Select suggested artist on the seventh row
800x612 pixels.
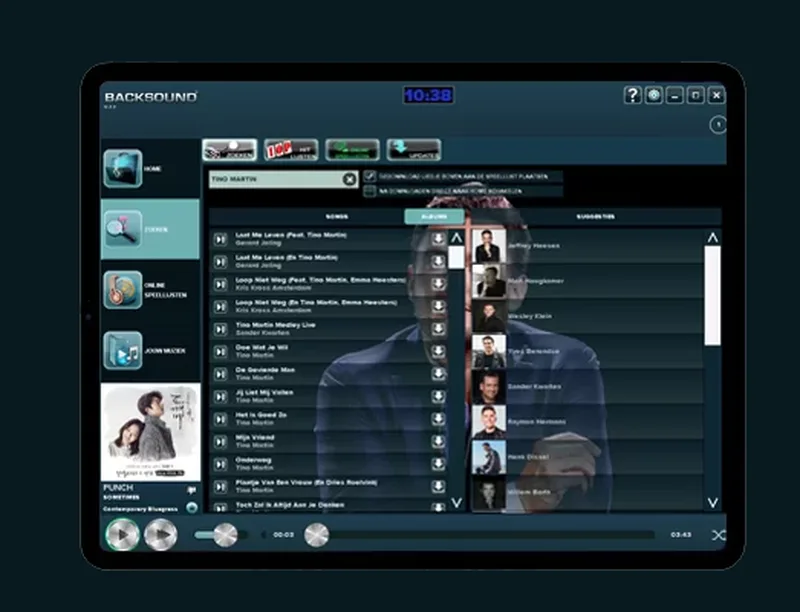(x=587, y=457)
